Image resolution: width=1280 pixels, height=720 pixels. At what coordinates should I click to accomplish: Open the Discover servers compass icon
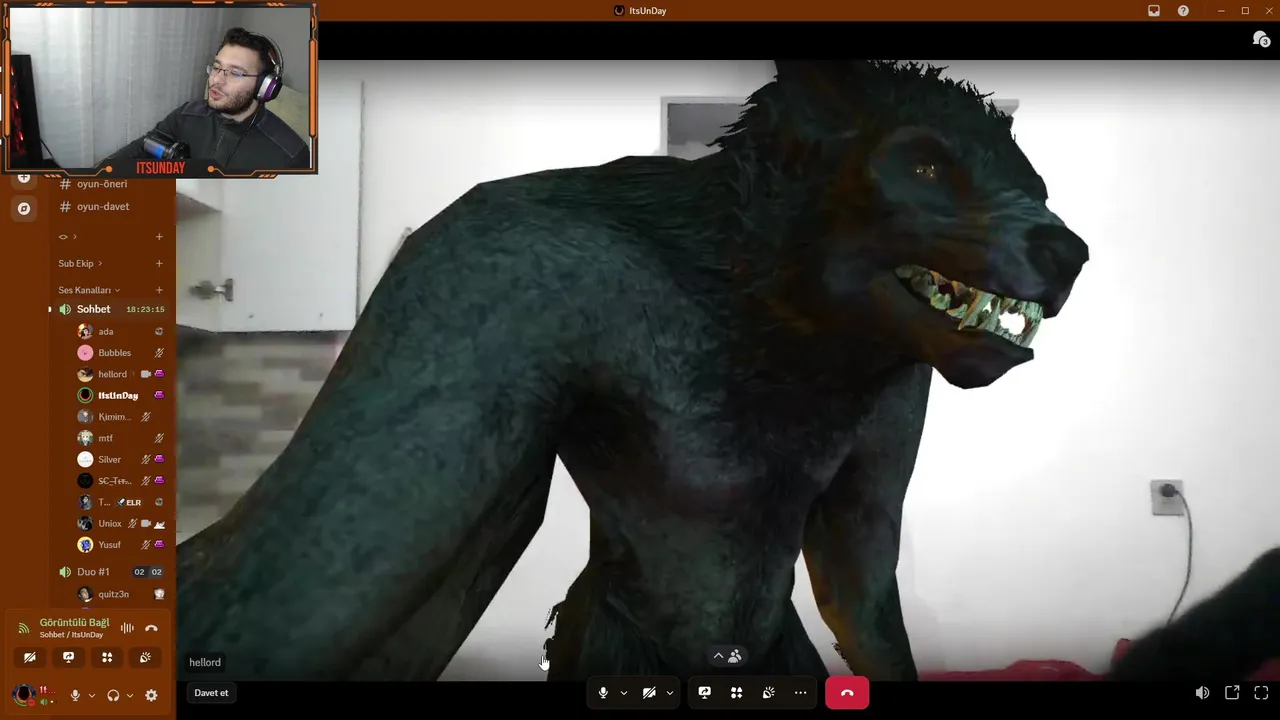[24, 209]
